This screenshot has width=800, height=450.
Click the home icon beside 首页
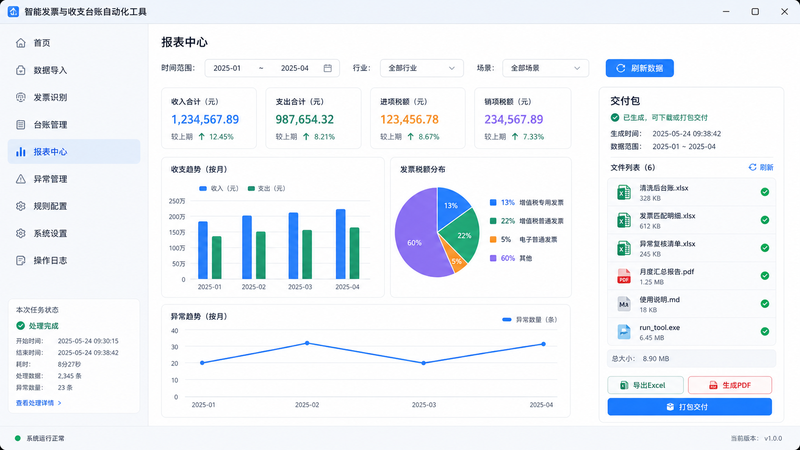[20, 43]
